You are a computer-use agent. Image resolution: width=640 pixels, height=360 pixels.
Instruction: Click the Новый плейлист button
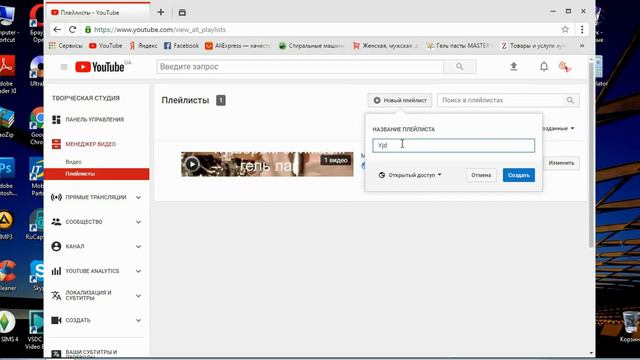pos(400,100)
